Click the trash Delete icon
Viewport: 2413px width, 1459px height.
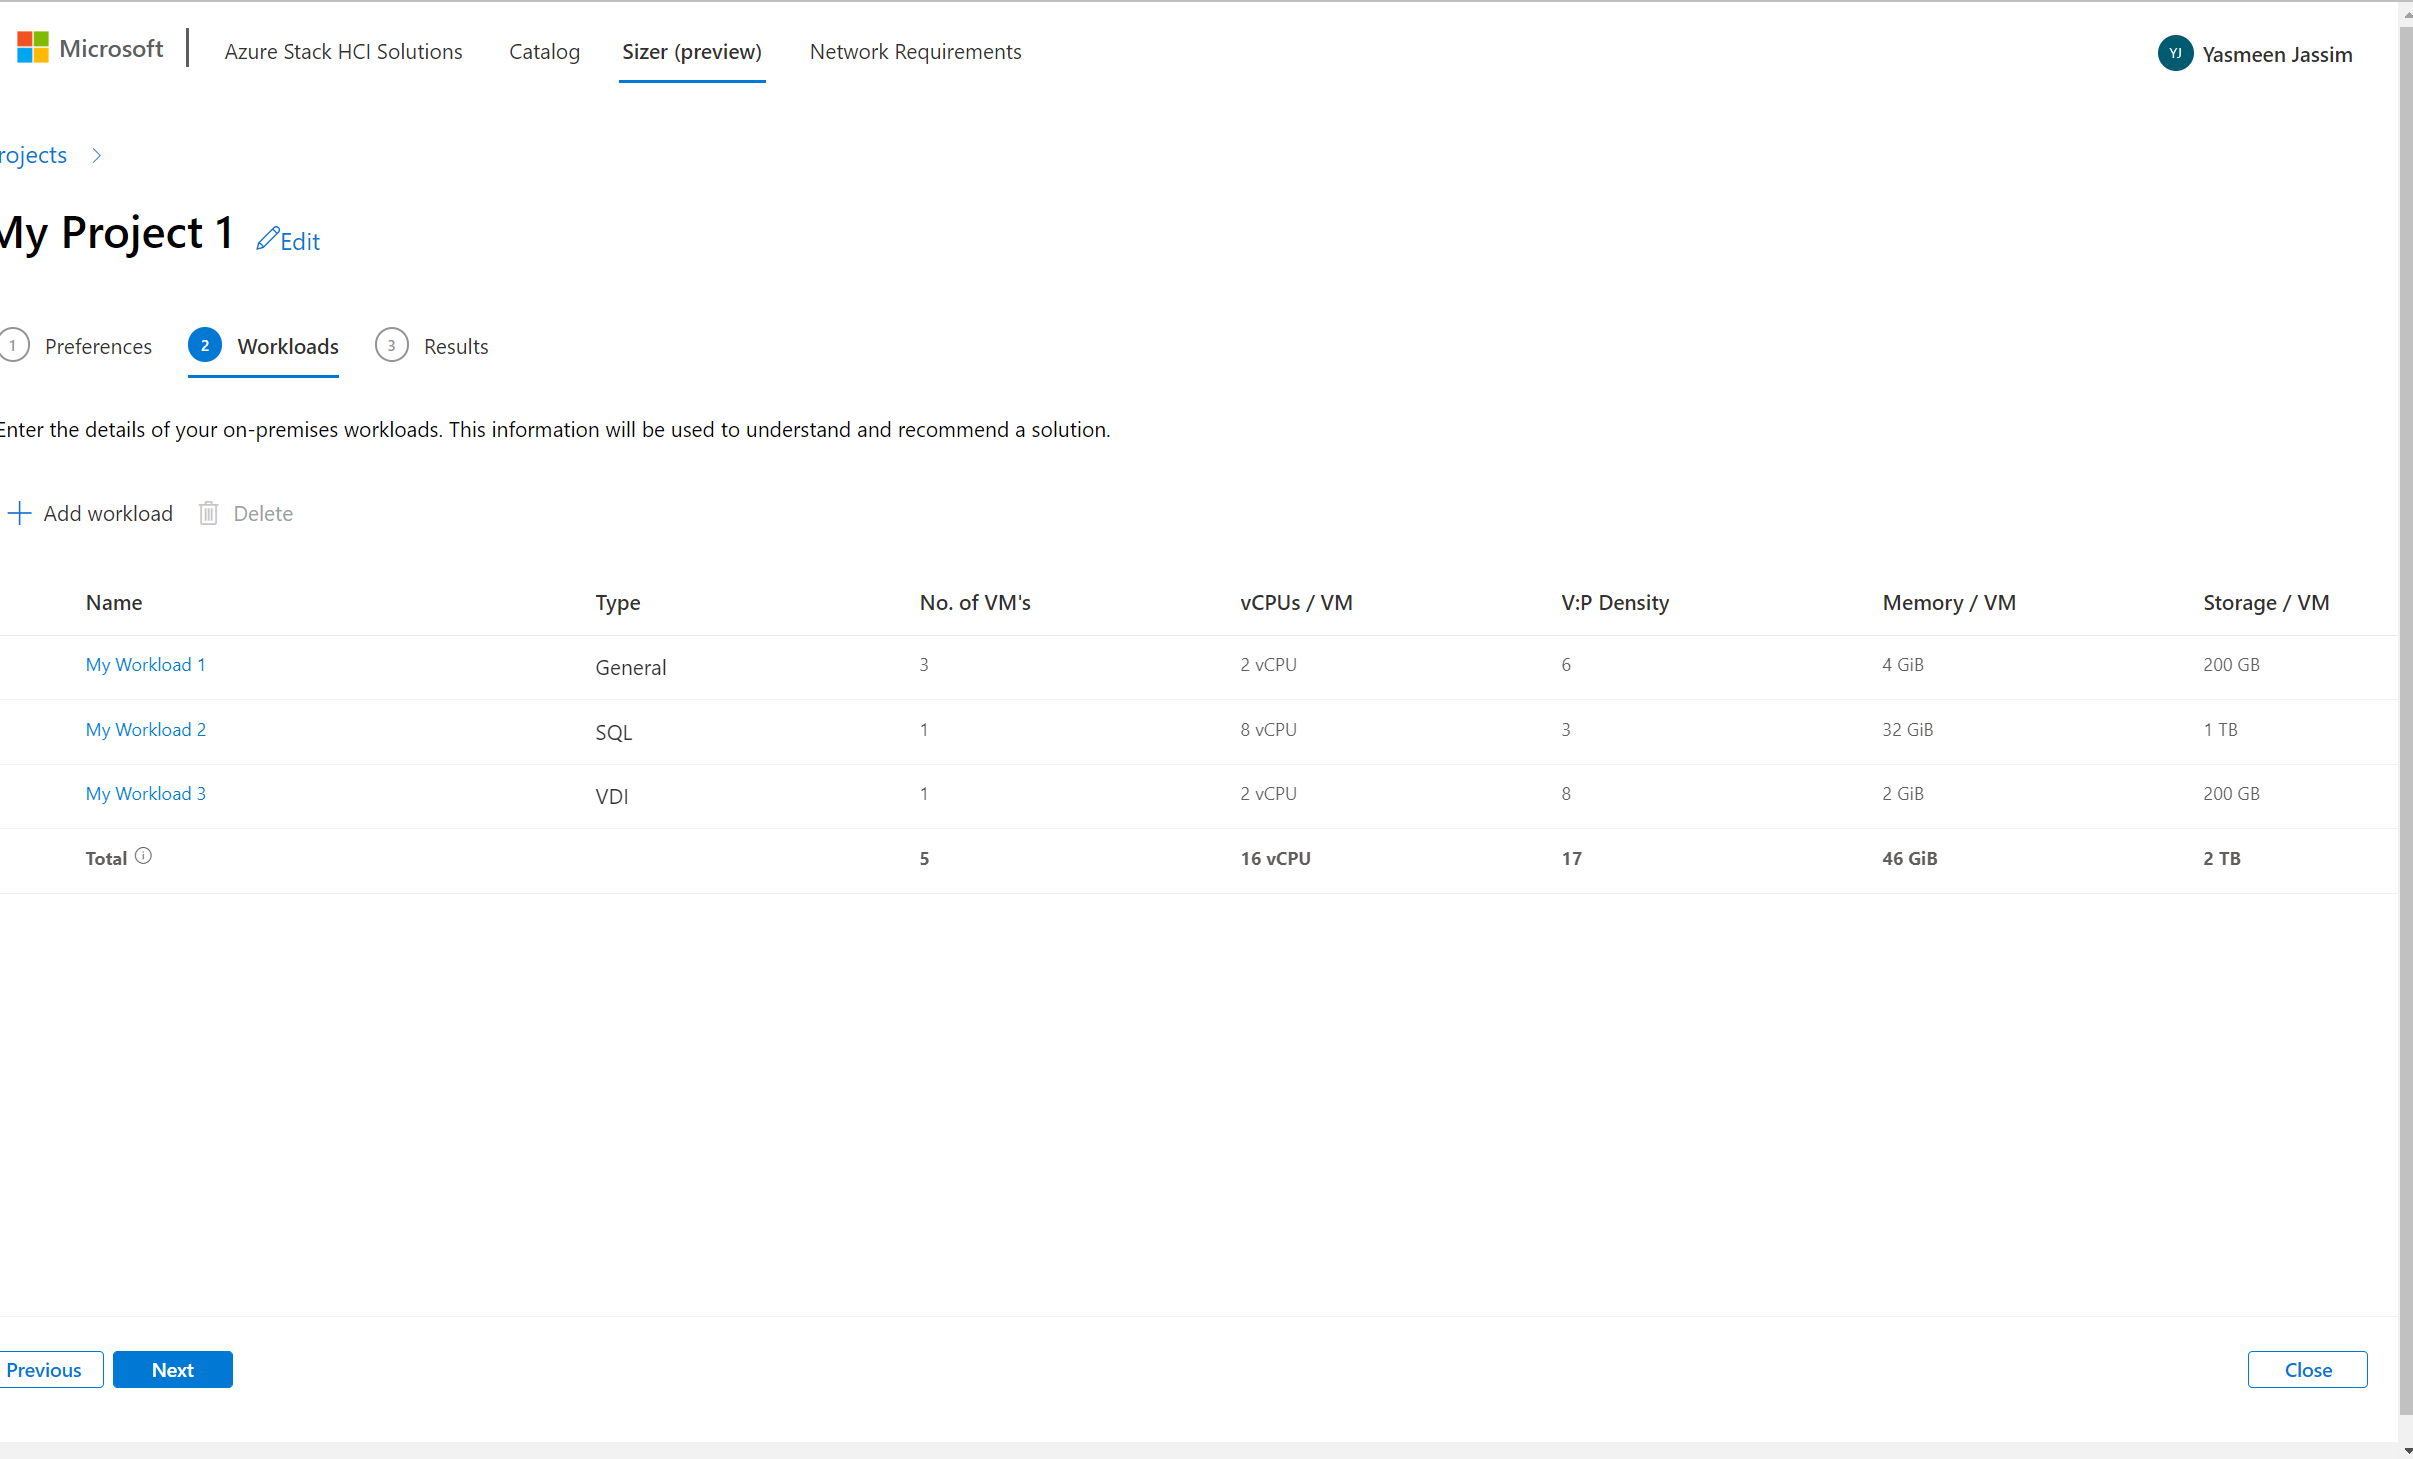208,514
